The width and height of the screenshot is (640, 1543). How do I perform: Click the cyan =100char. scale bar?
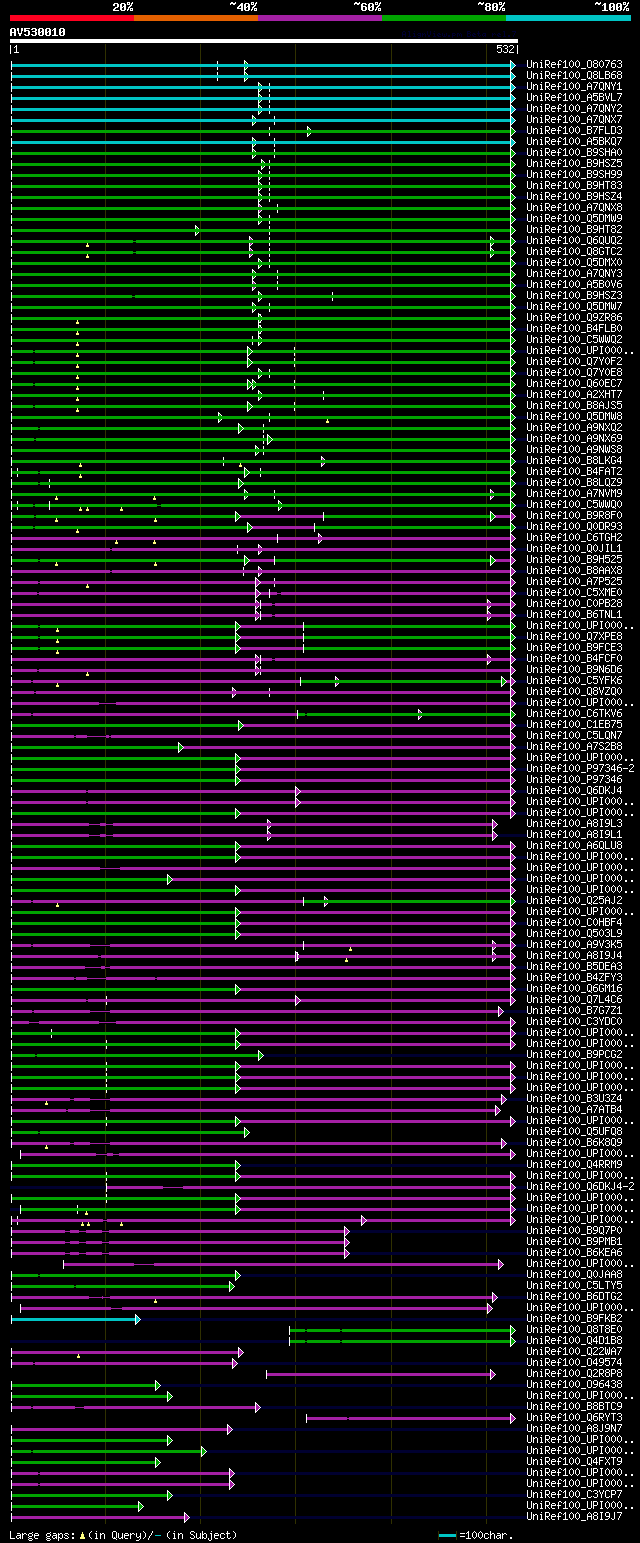coord(447,1535)
